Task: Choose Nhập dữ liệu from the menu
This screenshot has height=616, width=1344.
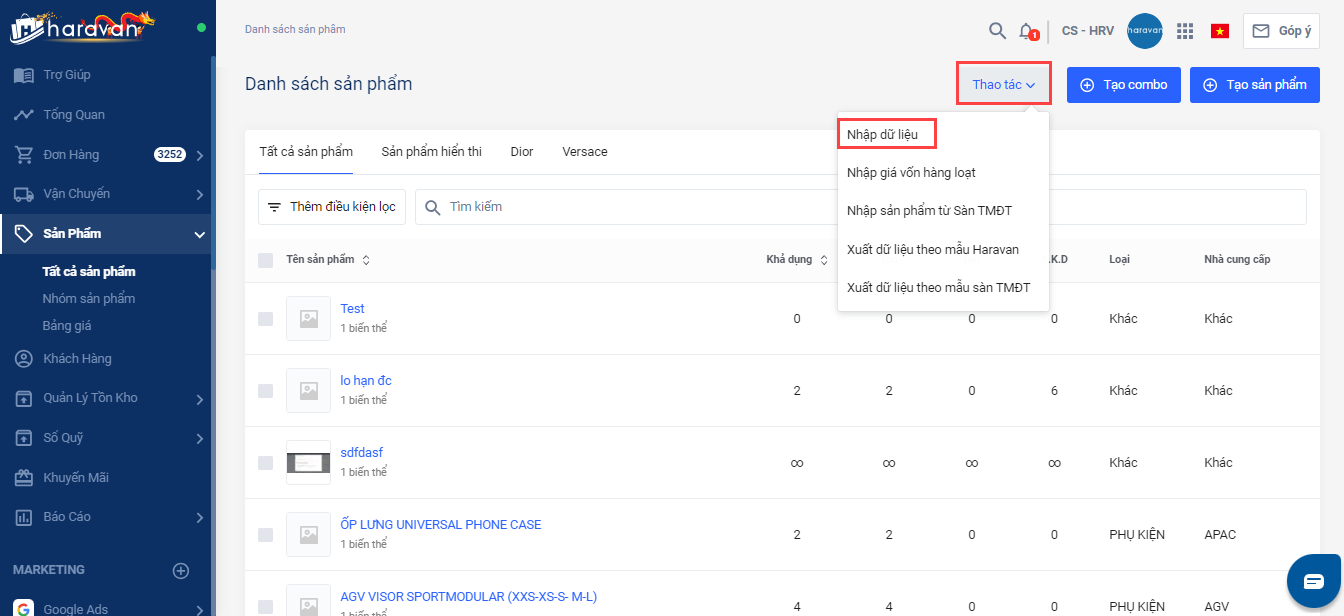Action: point(883,134)
